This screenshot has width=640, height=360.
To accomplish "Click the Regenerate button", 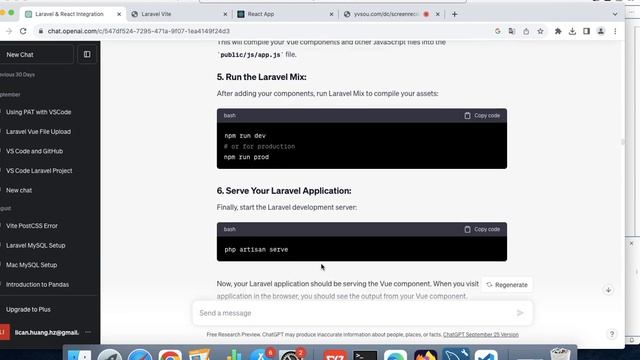I will [x=507, y=285].
